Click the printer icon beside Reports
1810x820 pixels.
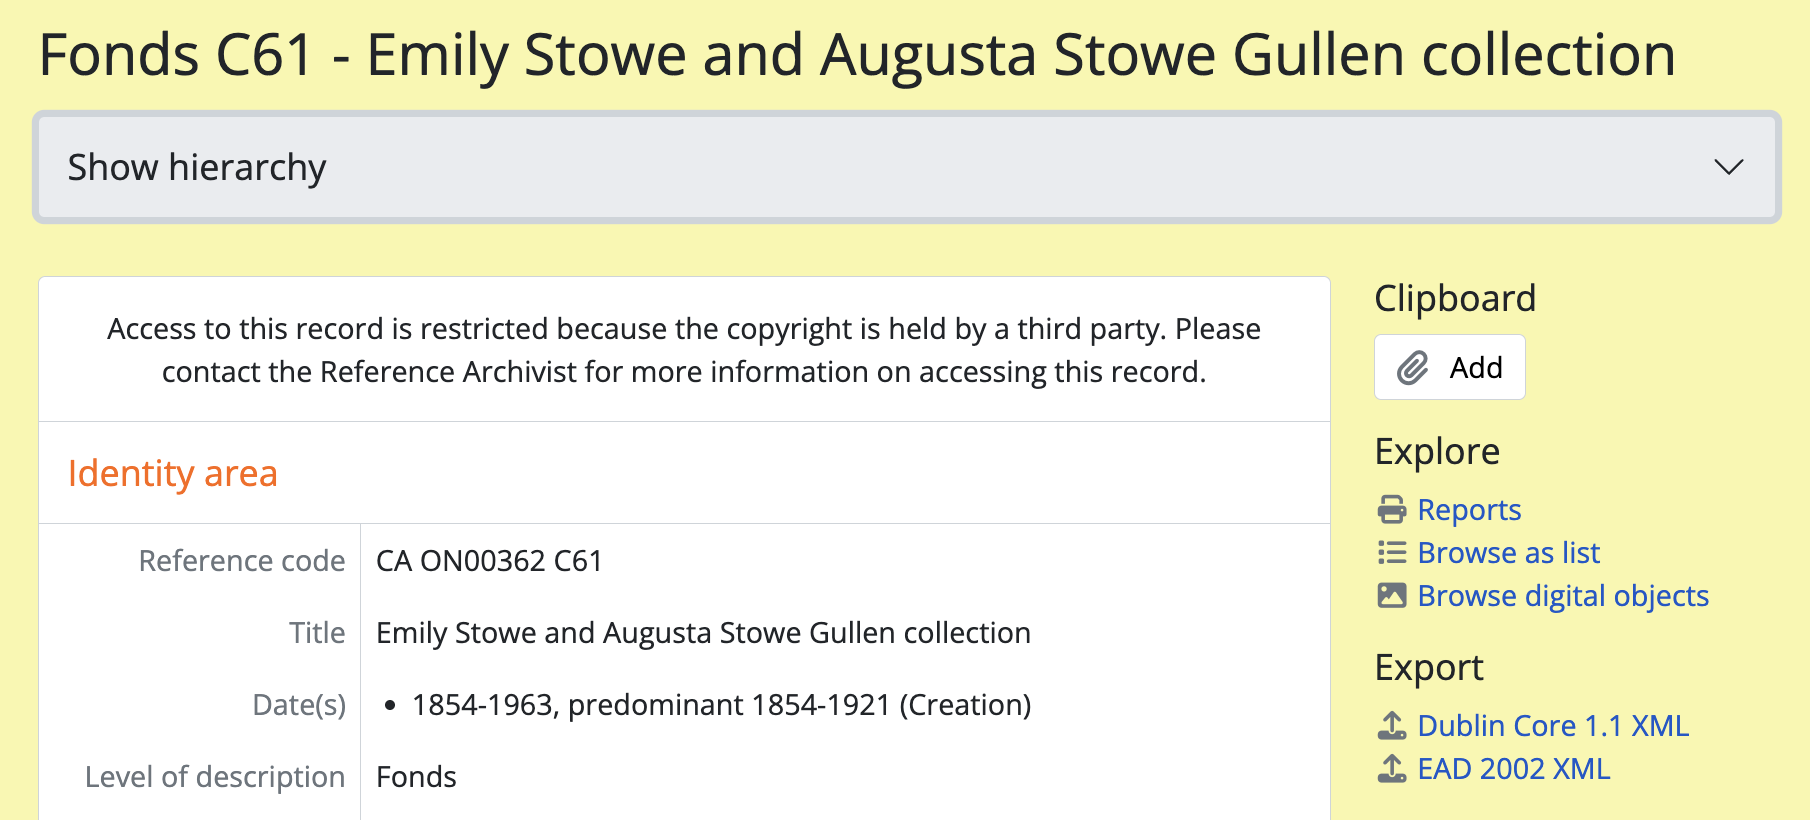(1391, 510)
